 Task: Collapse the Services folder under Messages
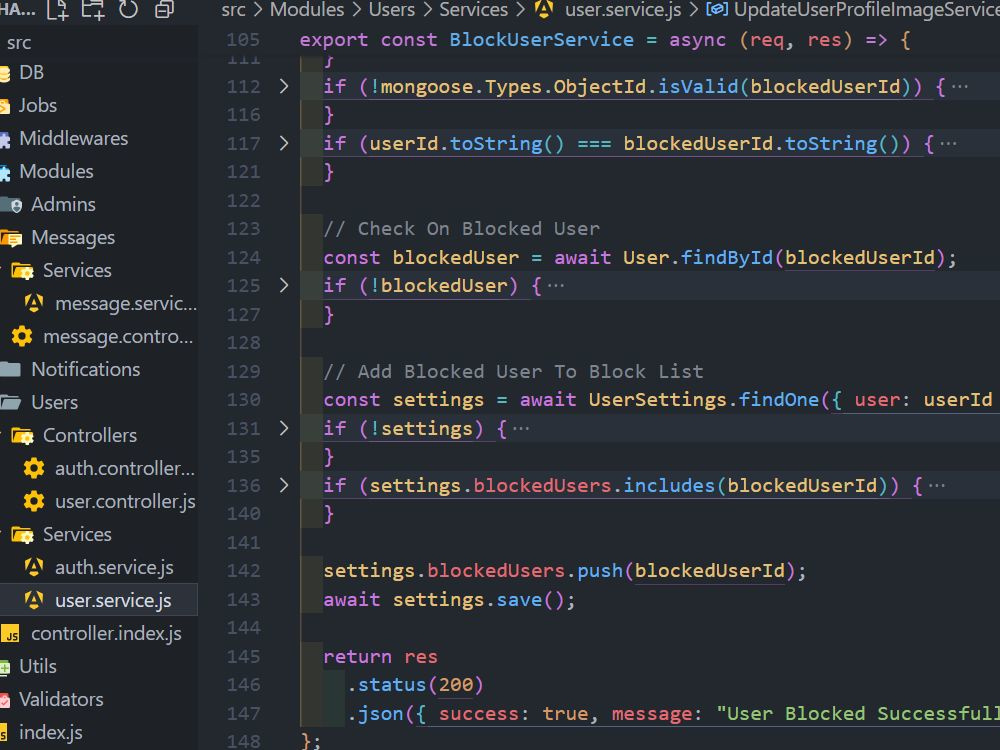[x=77, y=270]
